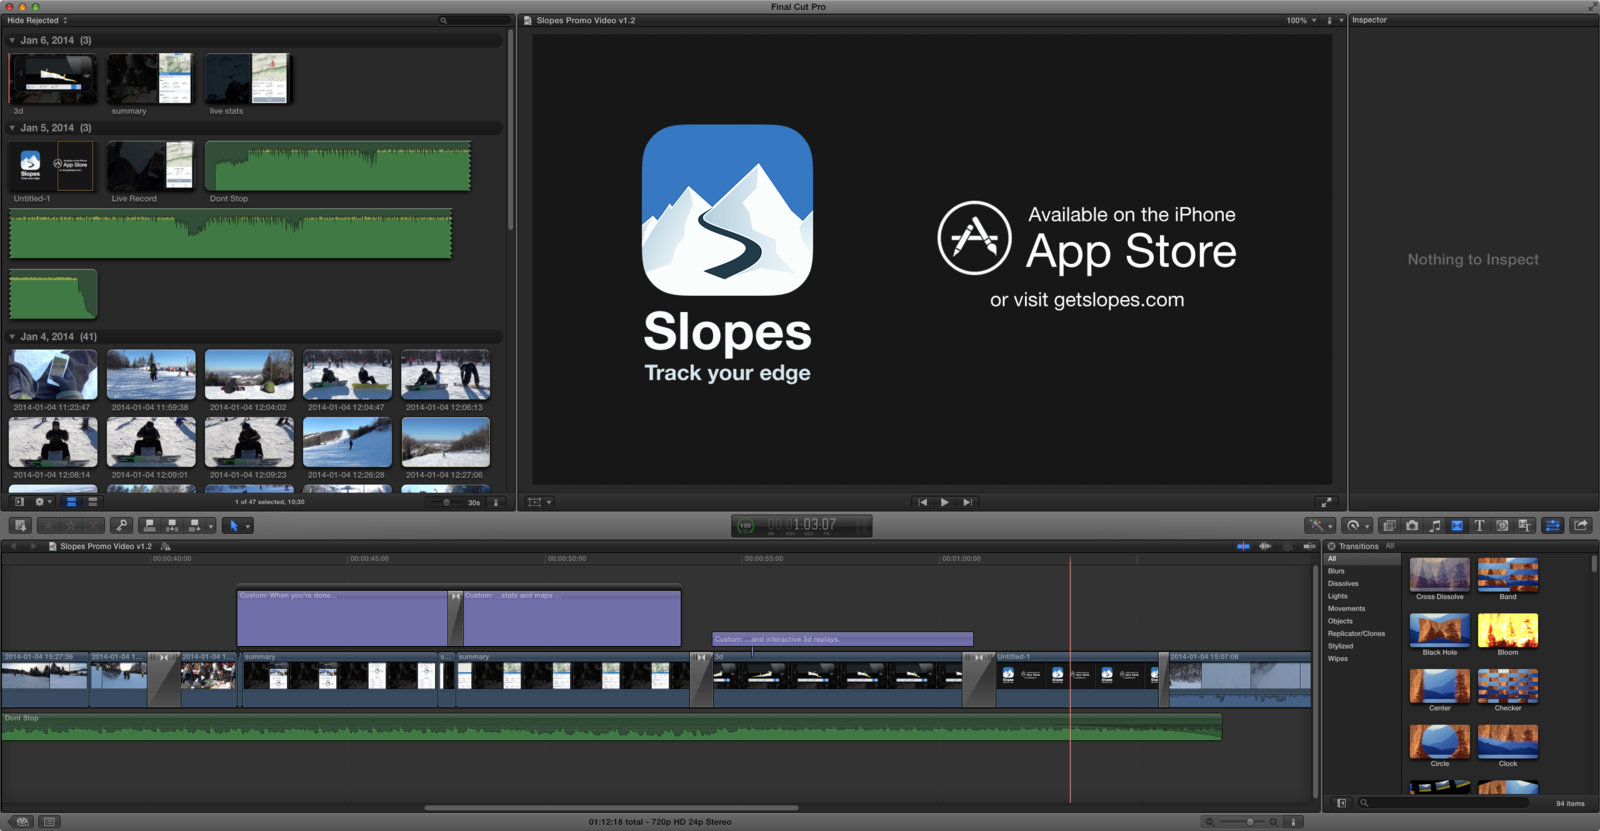Open the Enhancements magic wand menu

[x=1320, y=525]
